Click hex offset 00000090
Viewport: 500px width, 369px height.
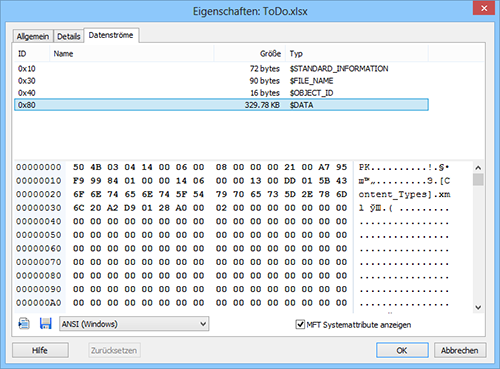(39, 289)
